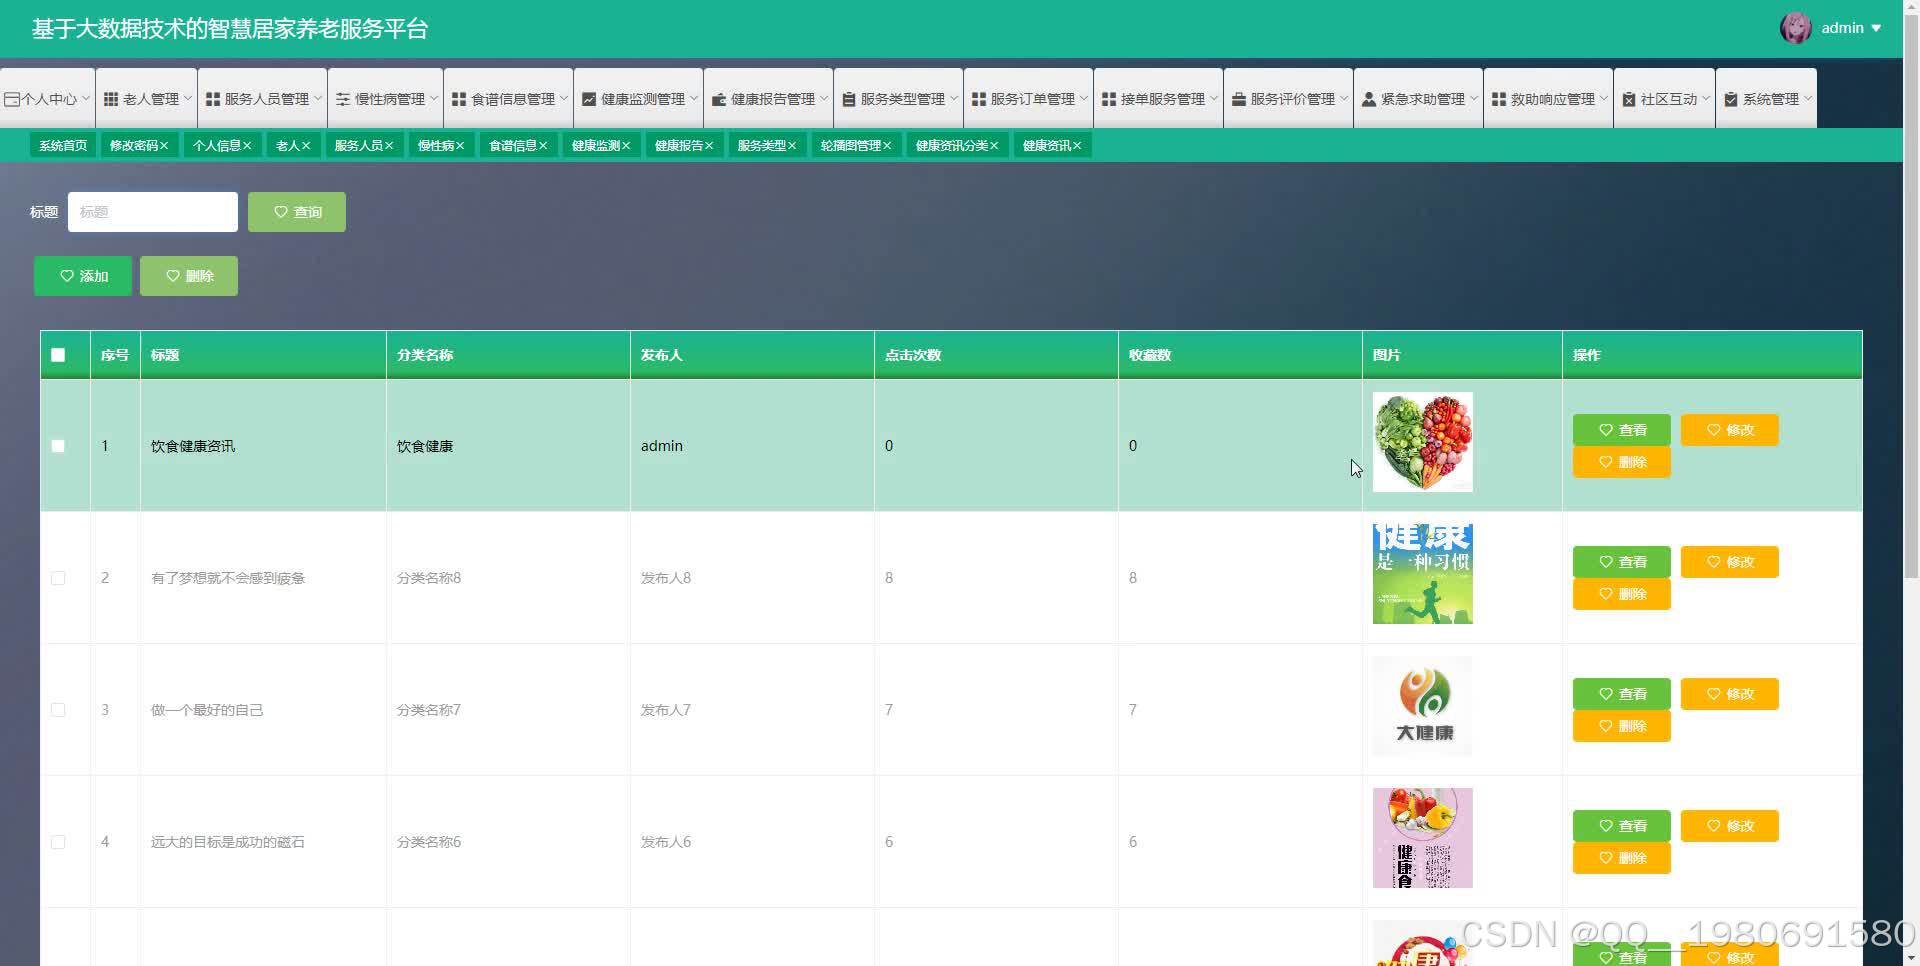Check the box for row 做一个最好的自己
Screen dimensions: 1920x966
pyautogui.click(x=58, y=710)
